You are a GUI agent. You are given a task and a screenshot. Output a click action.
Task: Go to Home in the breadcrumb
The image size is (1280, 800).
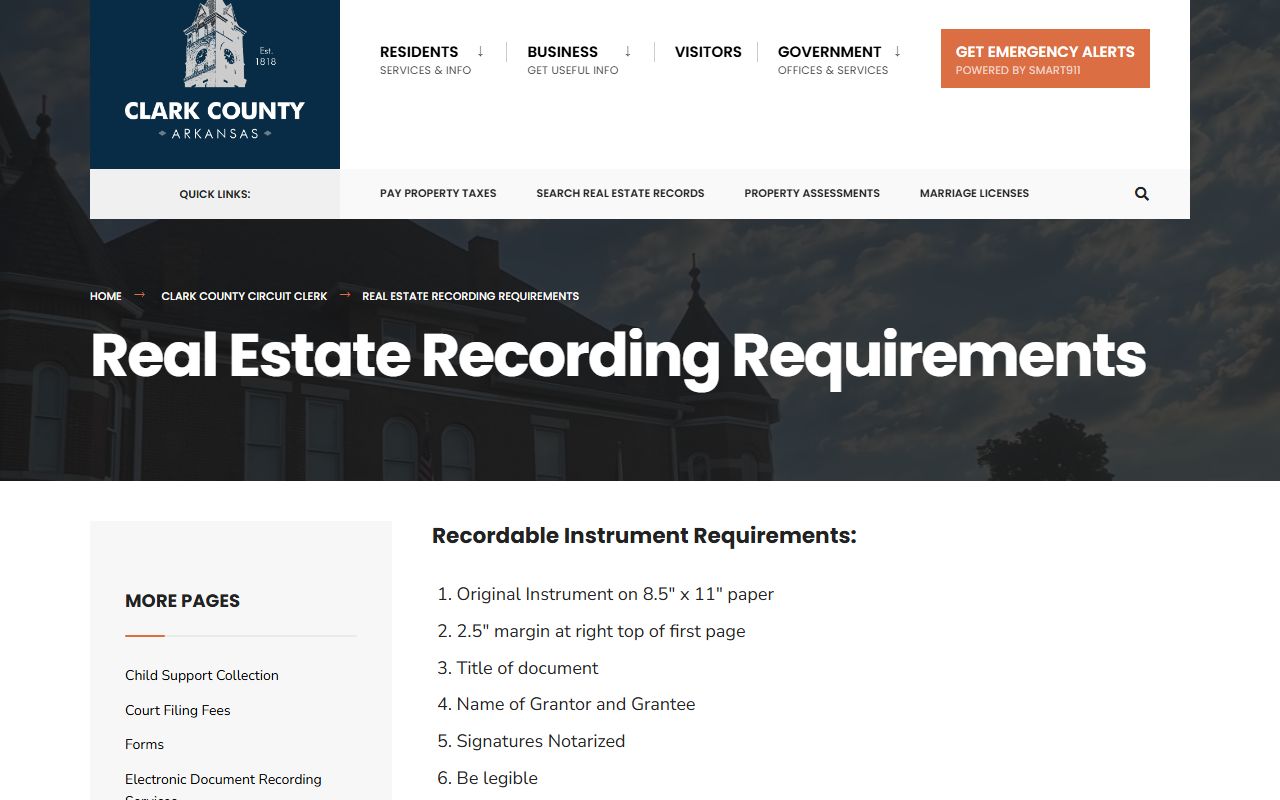pos(106,296)
